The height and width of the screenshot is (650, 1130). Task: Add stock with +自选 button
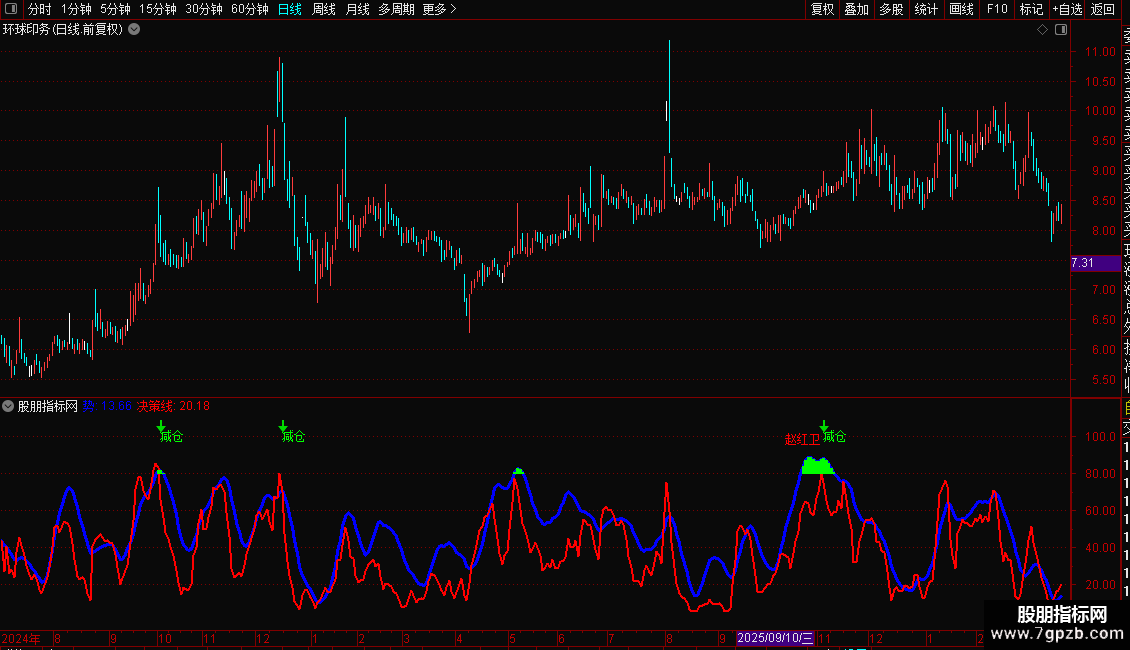point(1067,9)
